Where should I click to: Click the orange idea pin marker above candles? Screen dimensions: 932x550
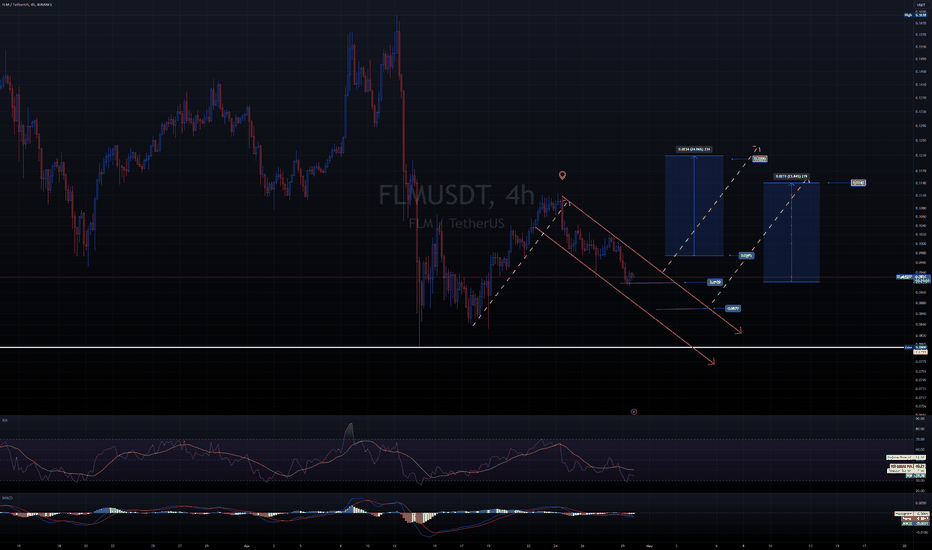coord(562,175)
